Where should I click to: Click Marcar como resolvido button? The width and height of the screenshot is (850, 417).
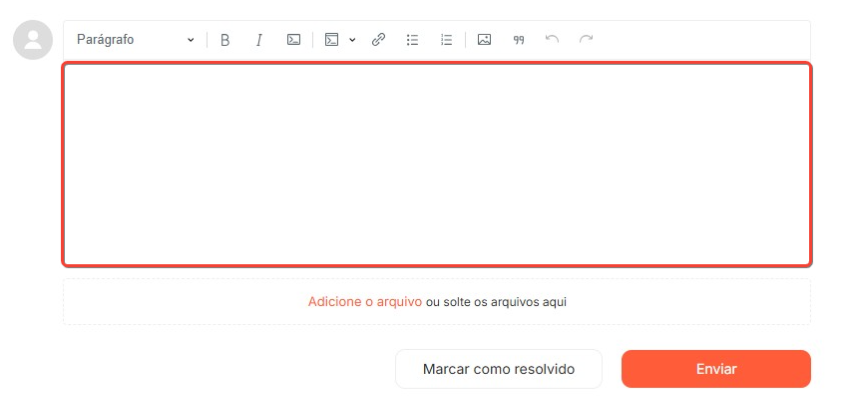tap(499, 369)
